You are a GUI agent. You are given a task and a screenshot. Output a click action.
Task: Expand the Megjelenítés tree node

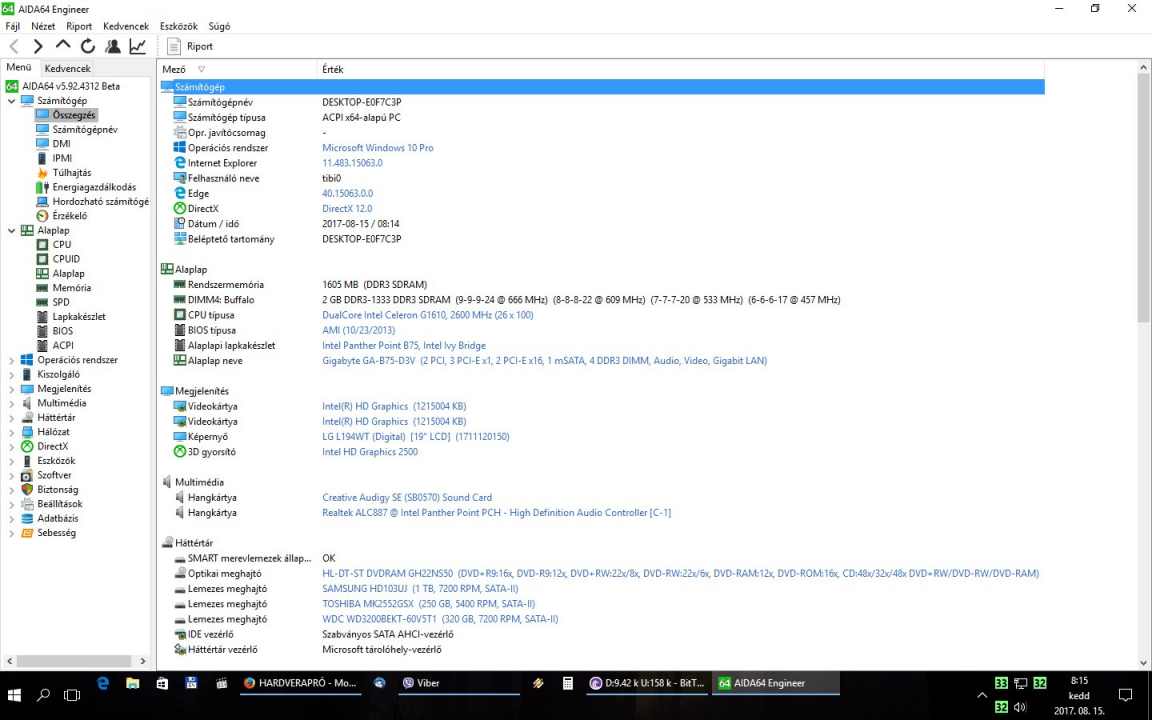12,389
